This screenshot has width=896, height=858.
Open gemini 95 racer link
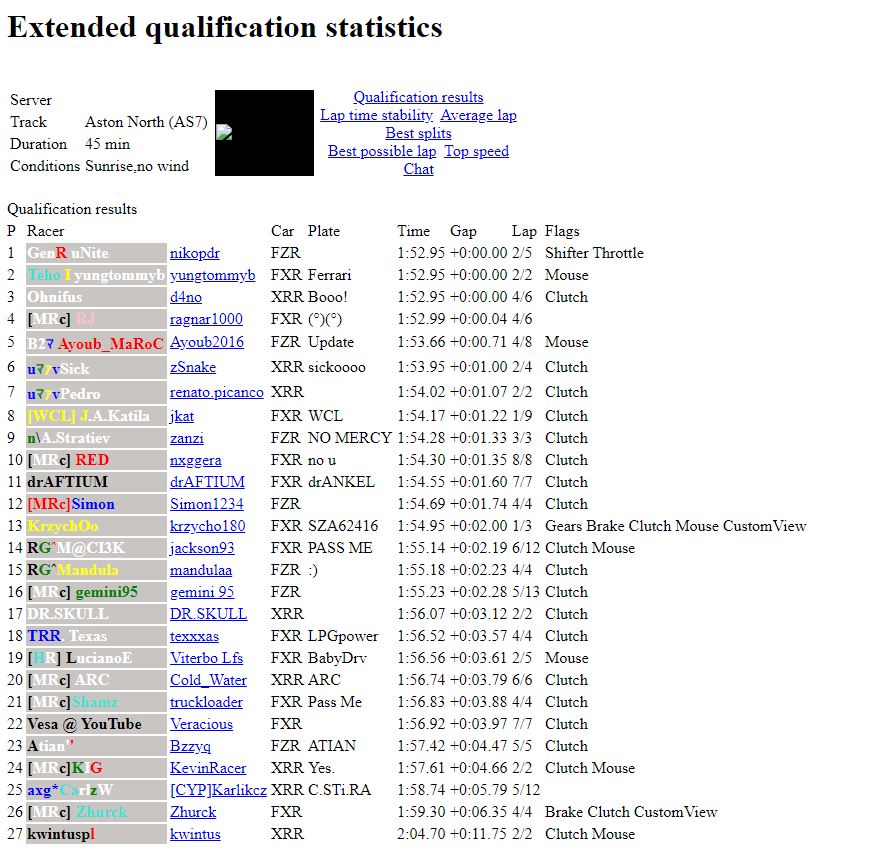tap(202, 592)
